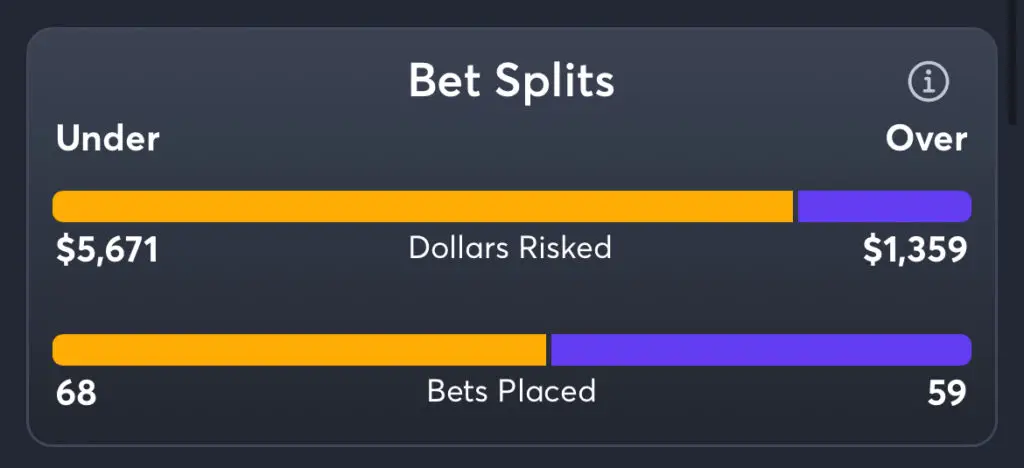Click the orange Under segment of Dollars Risked bar

pos(422,206)
